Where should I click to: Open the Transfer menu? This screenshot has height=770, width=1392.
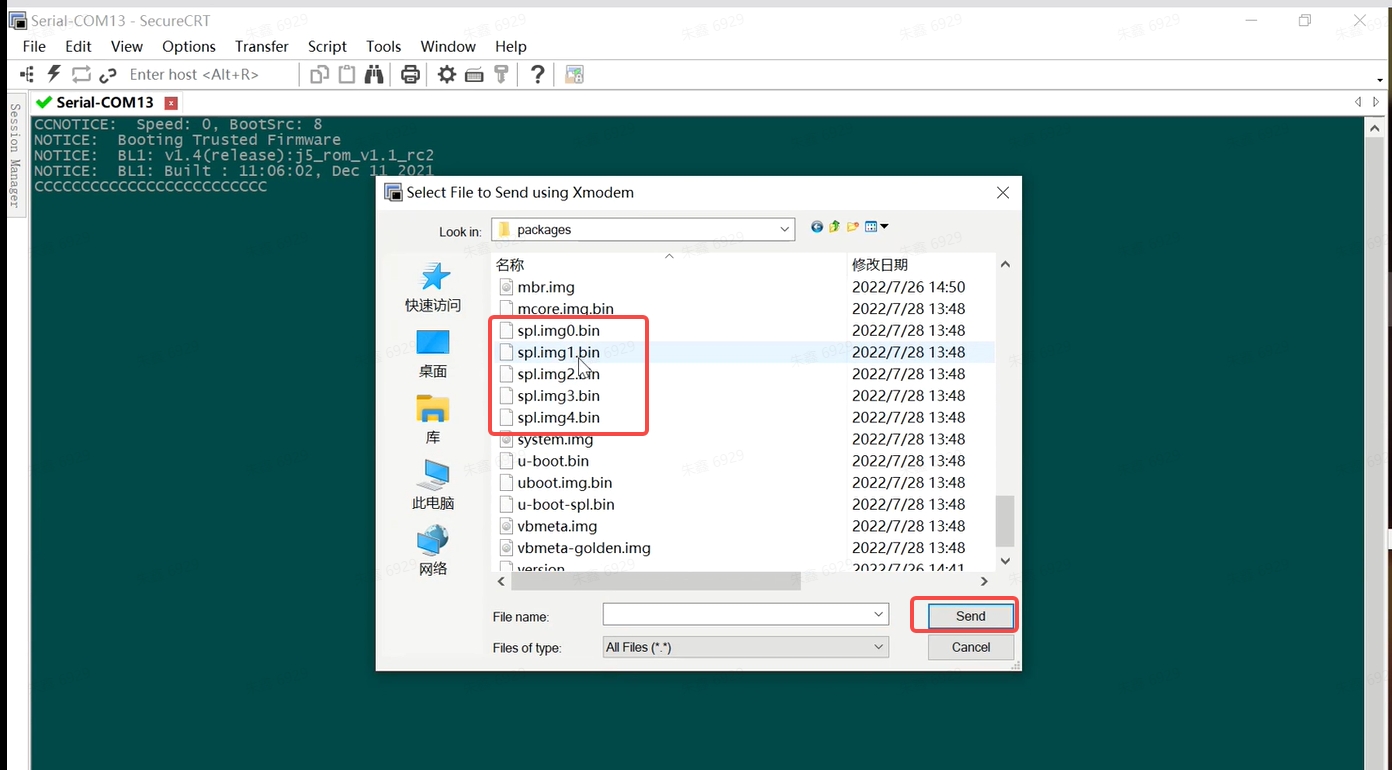click(x=261, y=46)
